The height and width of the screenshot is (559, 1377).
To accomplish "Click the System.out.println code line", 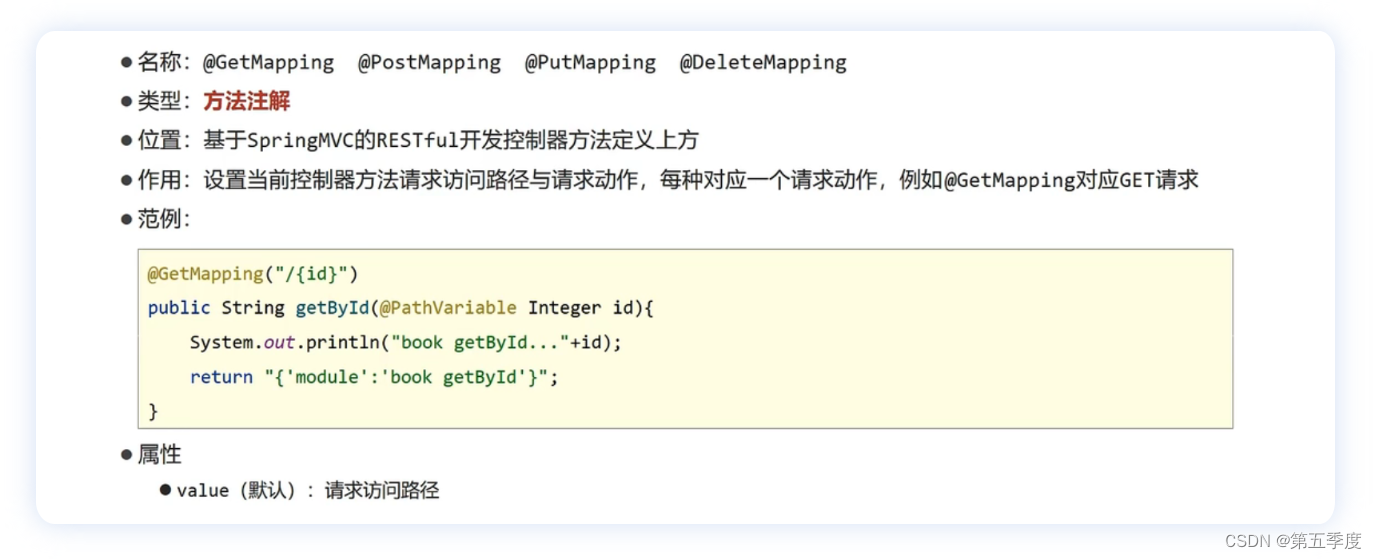I will click(x=406, y=343).
